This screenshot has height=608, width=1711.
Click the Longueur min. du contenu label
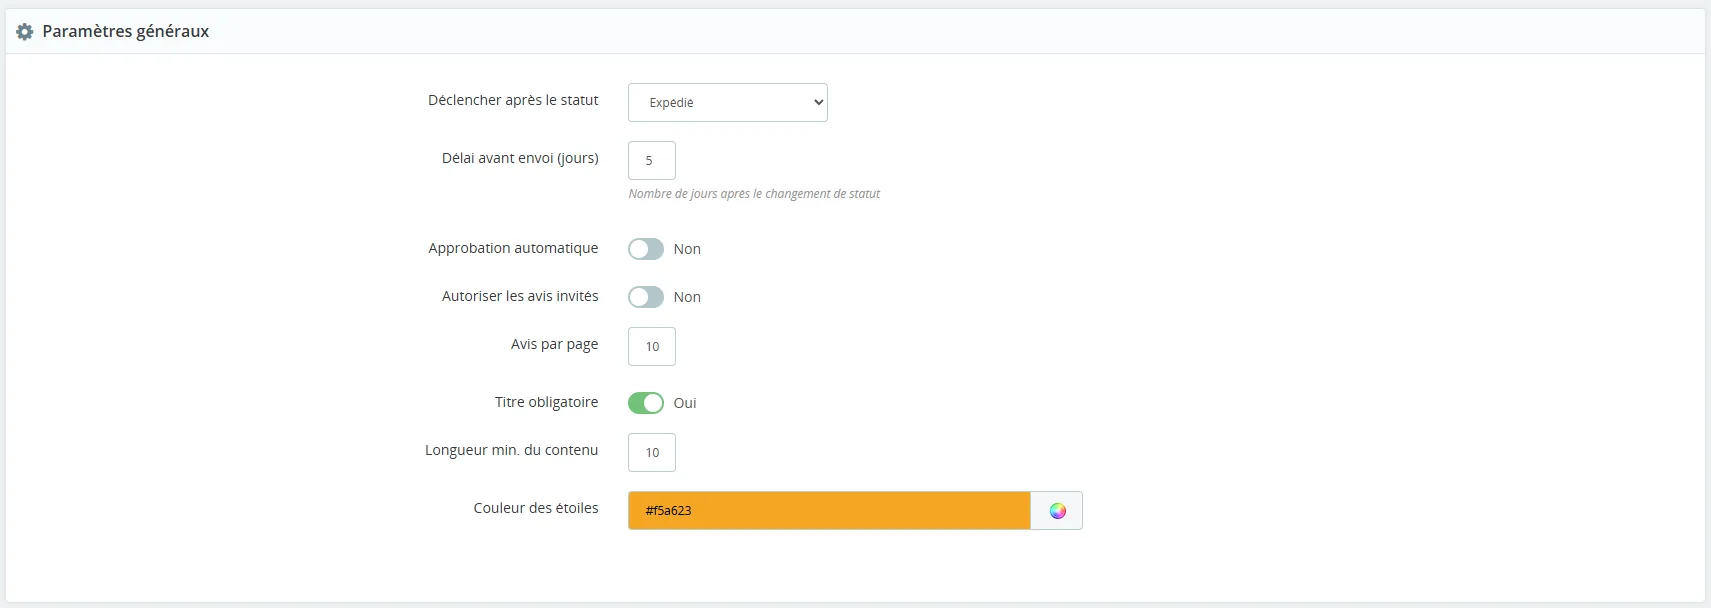(x=511, y=450)
